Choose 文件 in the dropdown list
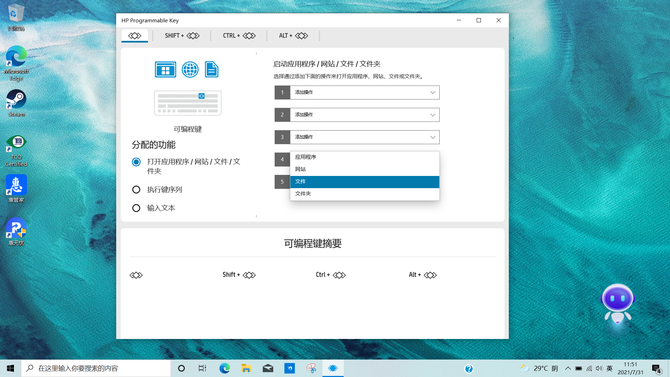 coord(364,182)
